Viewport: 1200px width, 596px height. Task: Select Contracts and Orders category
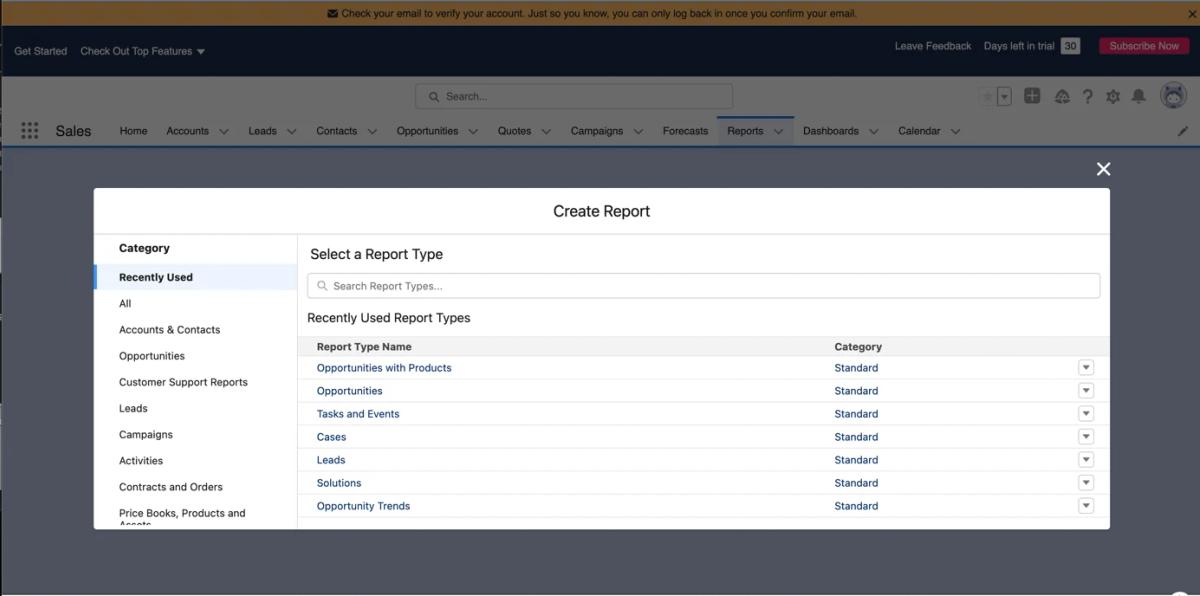171,487
